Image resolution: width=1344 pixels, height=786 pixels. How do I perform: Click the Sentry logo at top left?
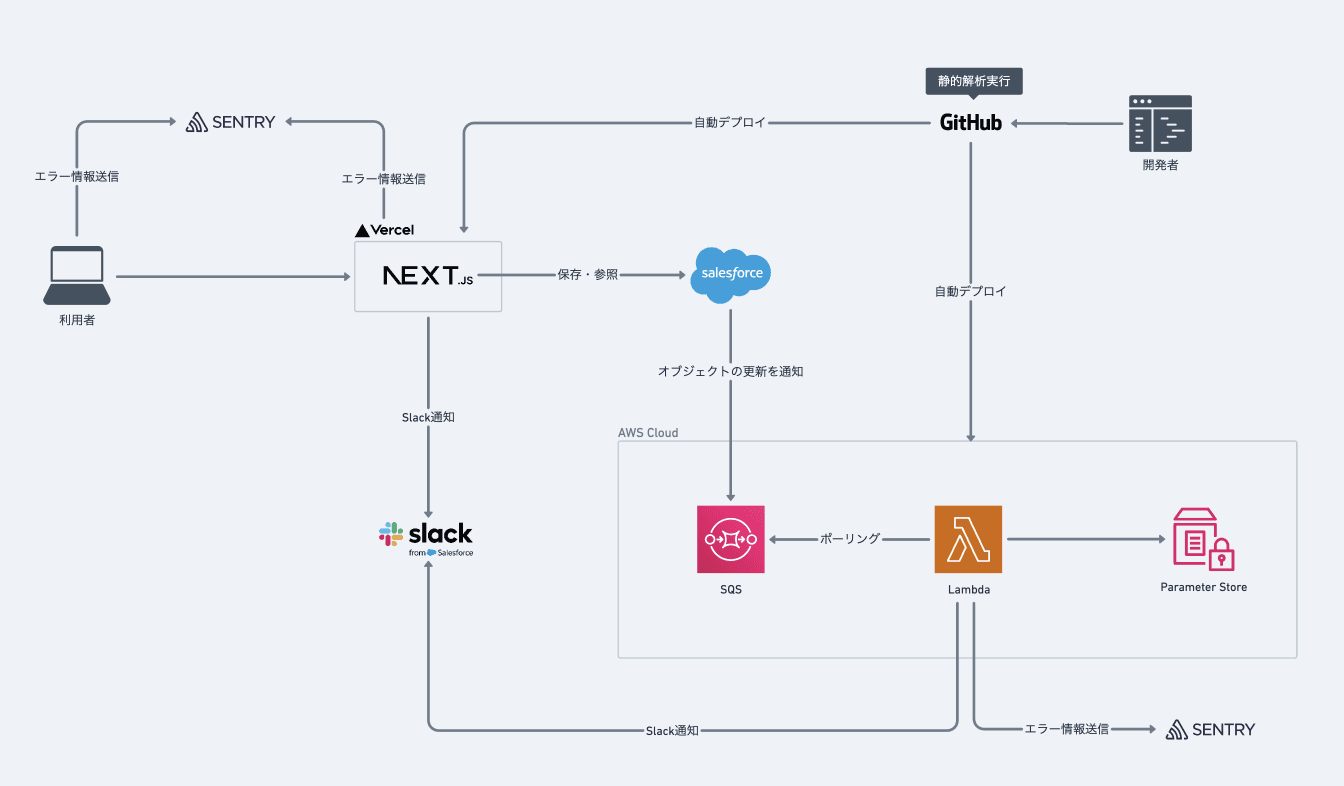[231, 122]
